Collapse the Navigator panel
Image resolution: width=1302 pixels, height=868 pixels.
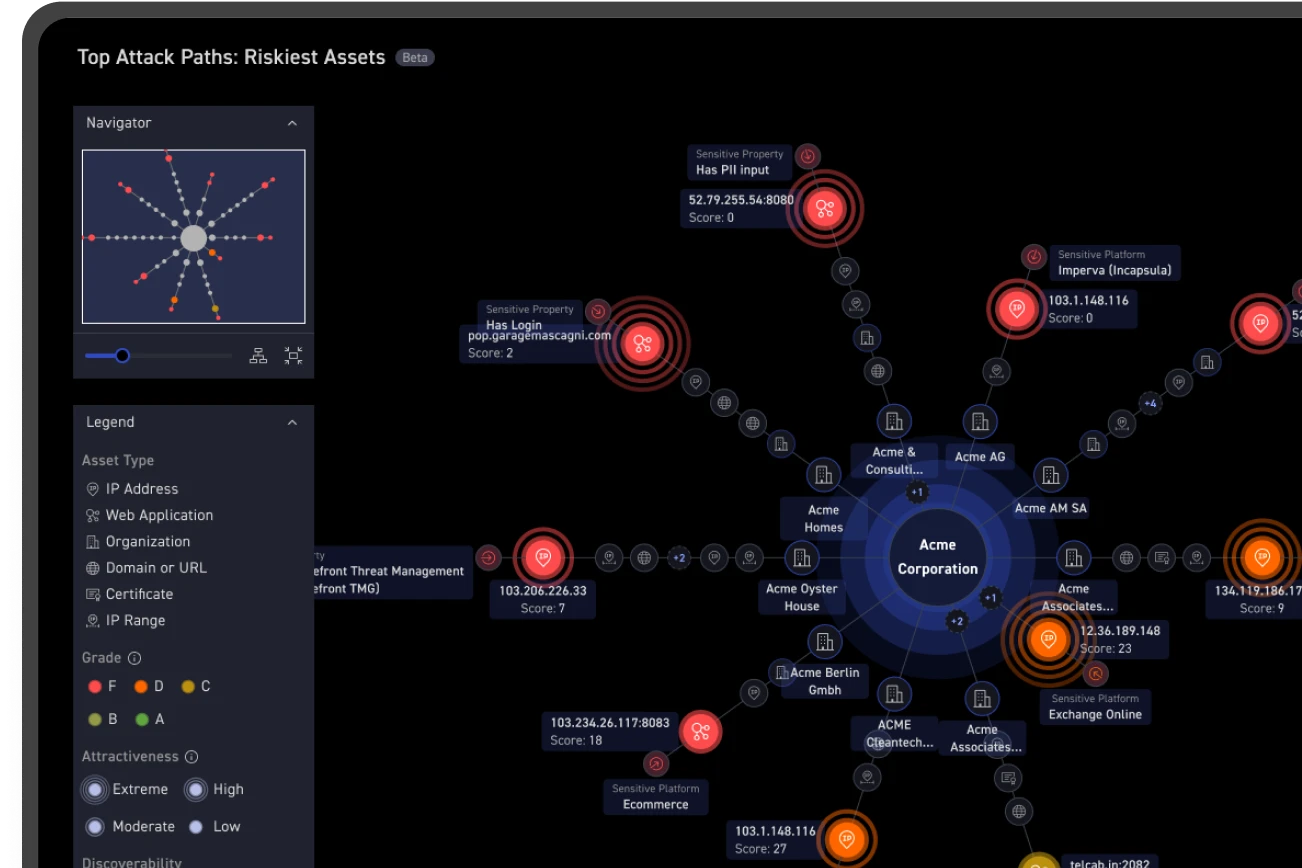point(292,123)
